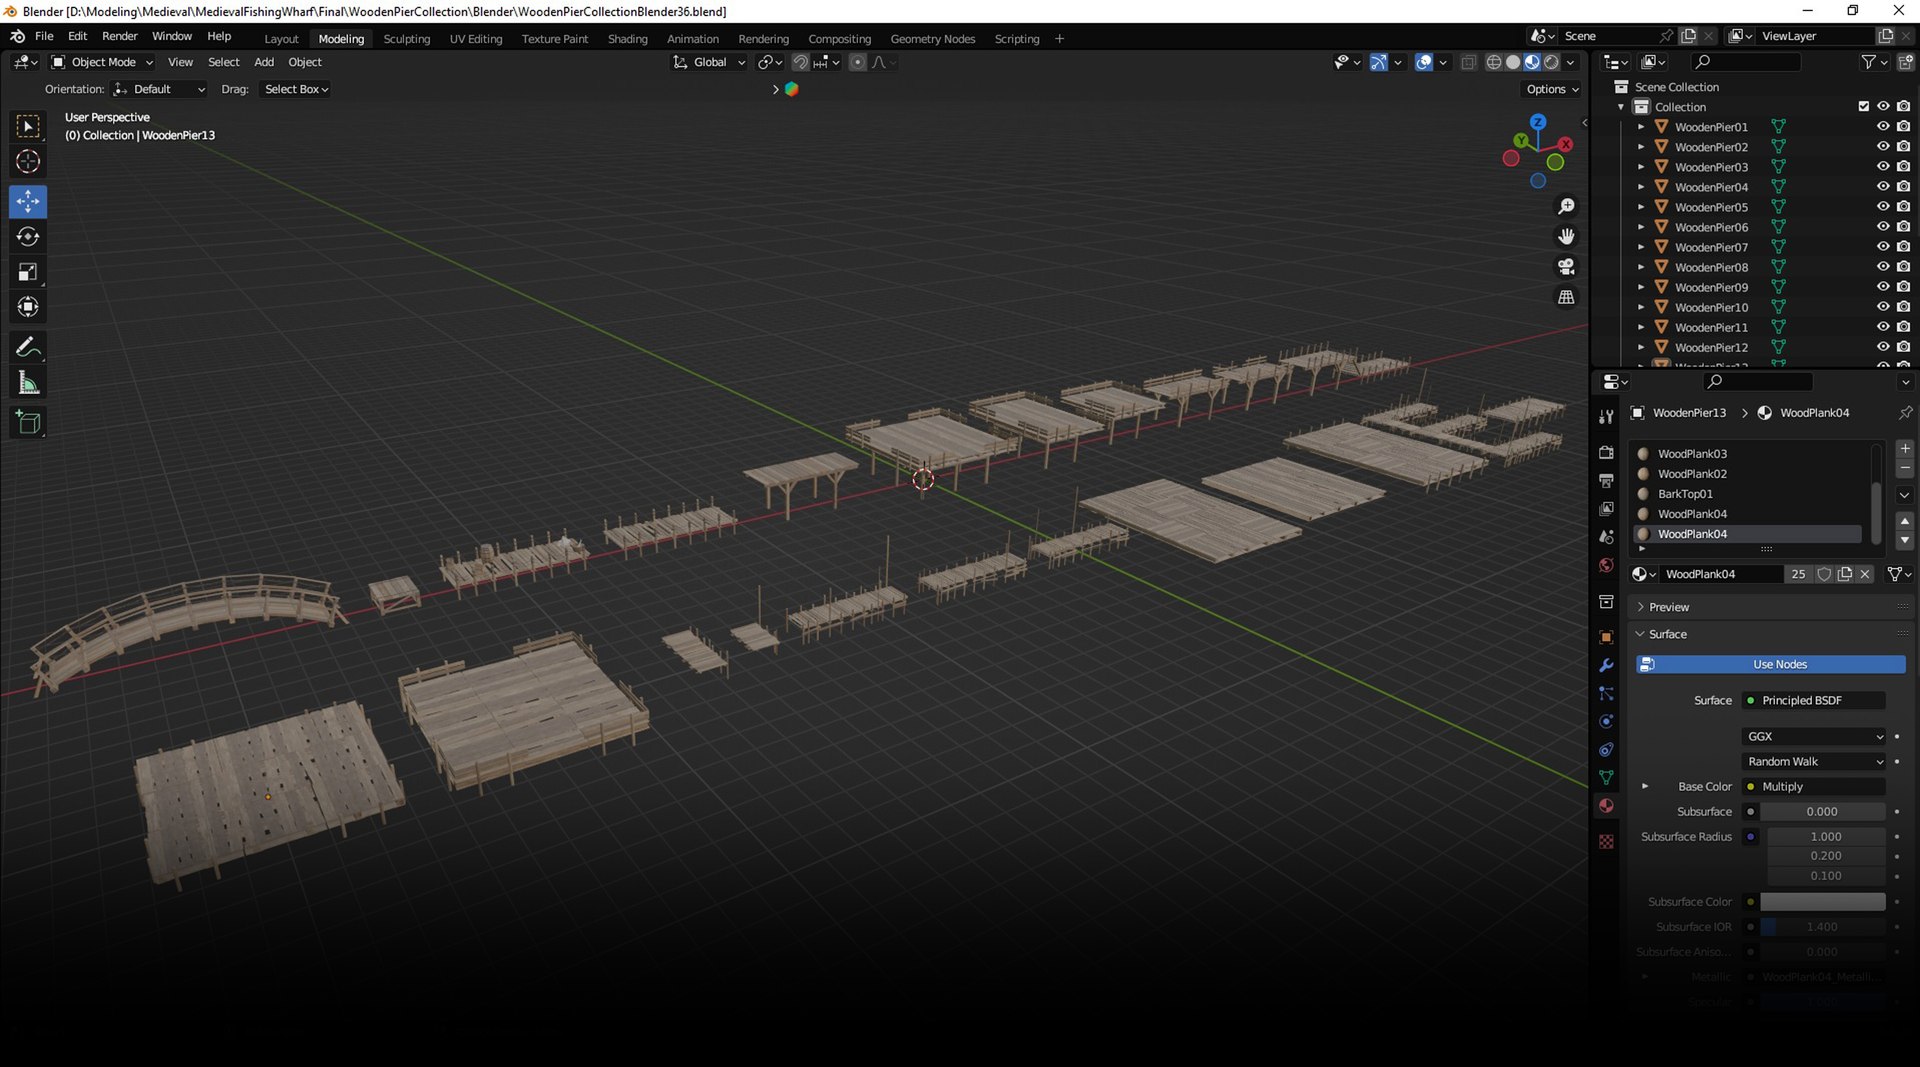Click the pan hand viewport icon
This screenshot has width=1920, height=1067.
[1566, 236]
